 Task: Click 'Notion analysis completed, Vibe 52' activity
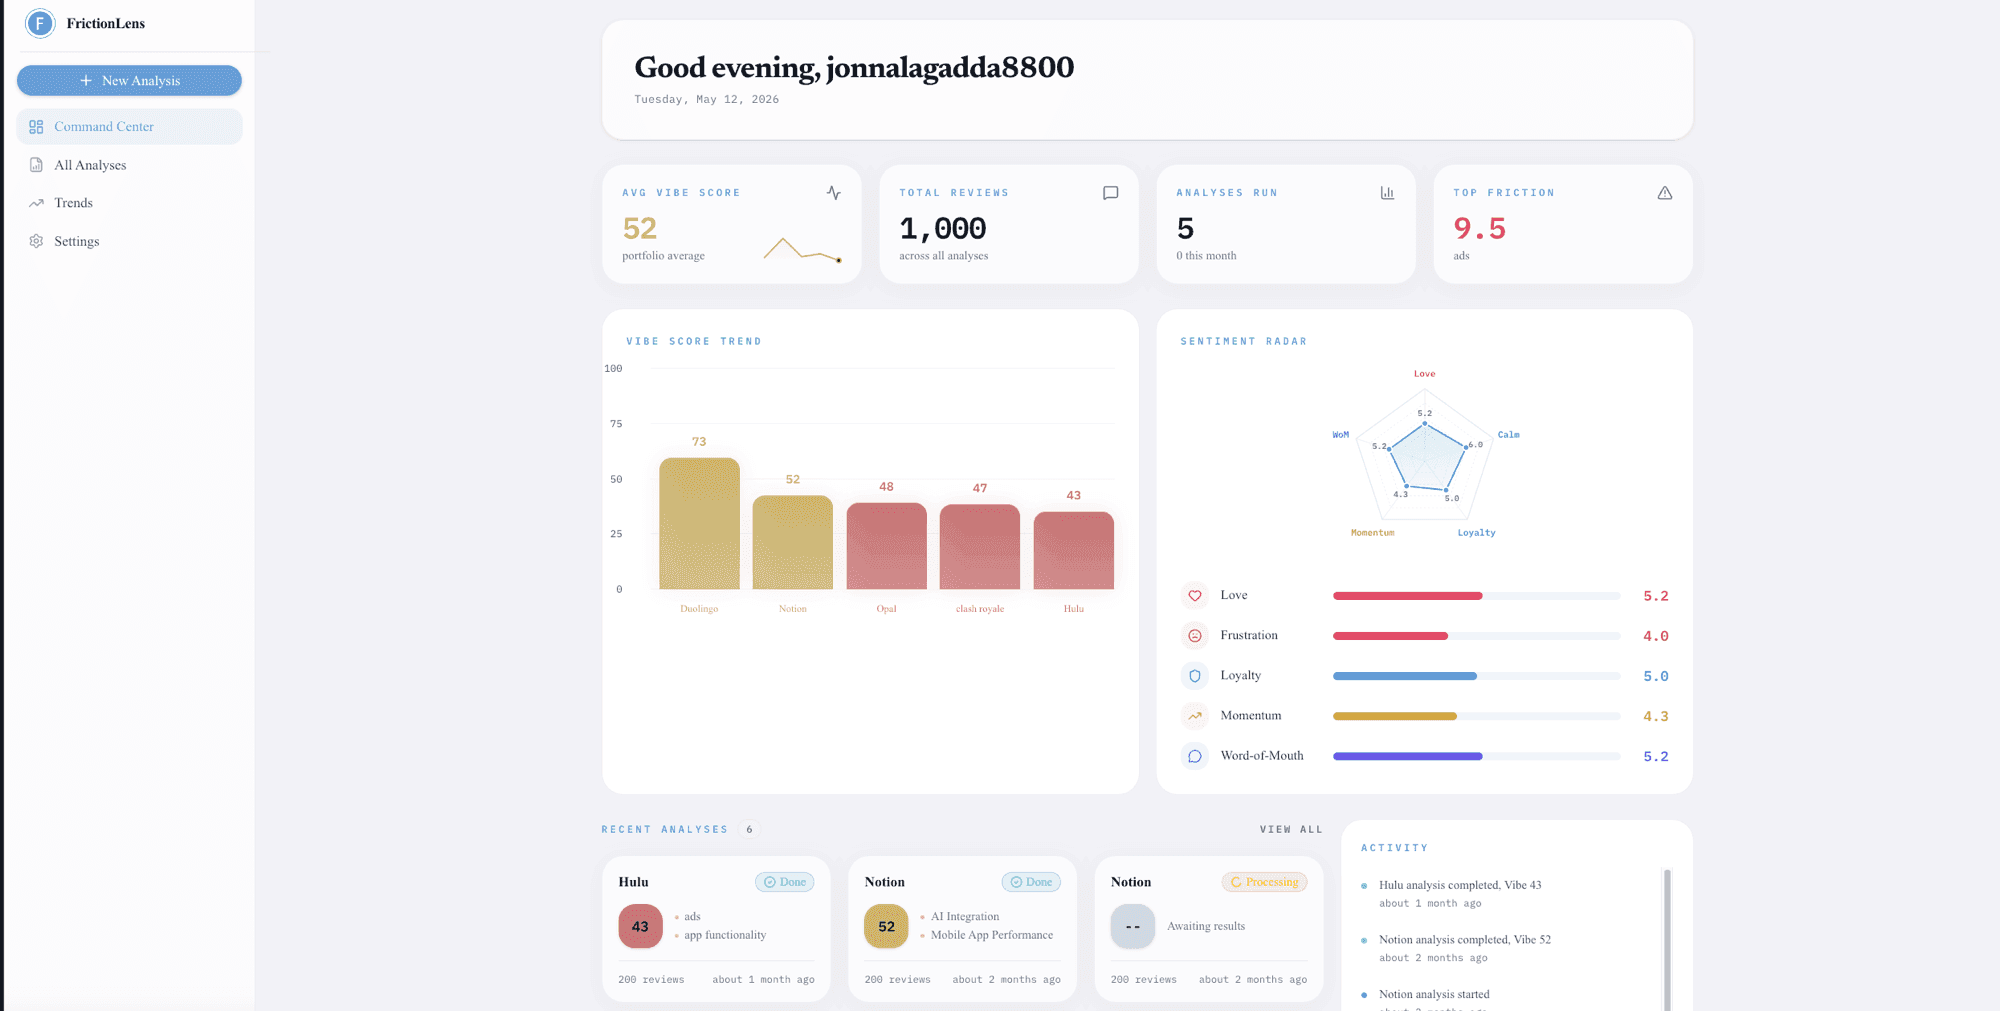point(1465,940)
